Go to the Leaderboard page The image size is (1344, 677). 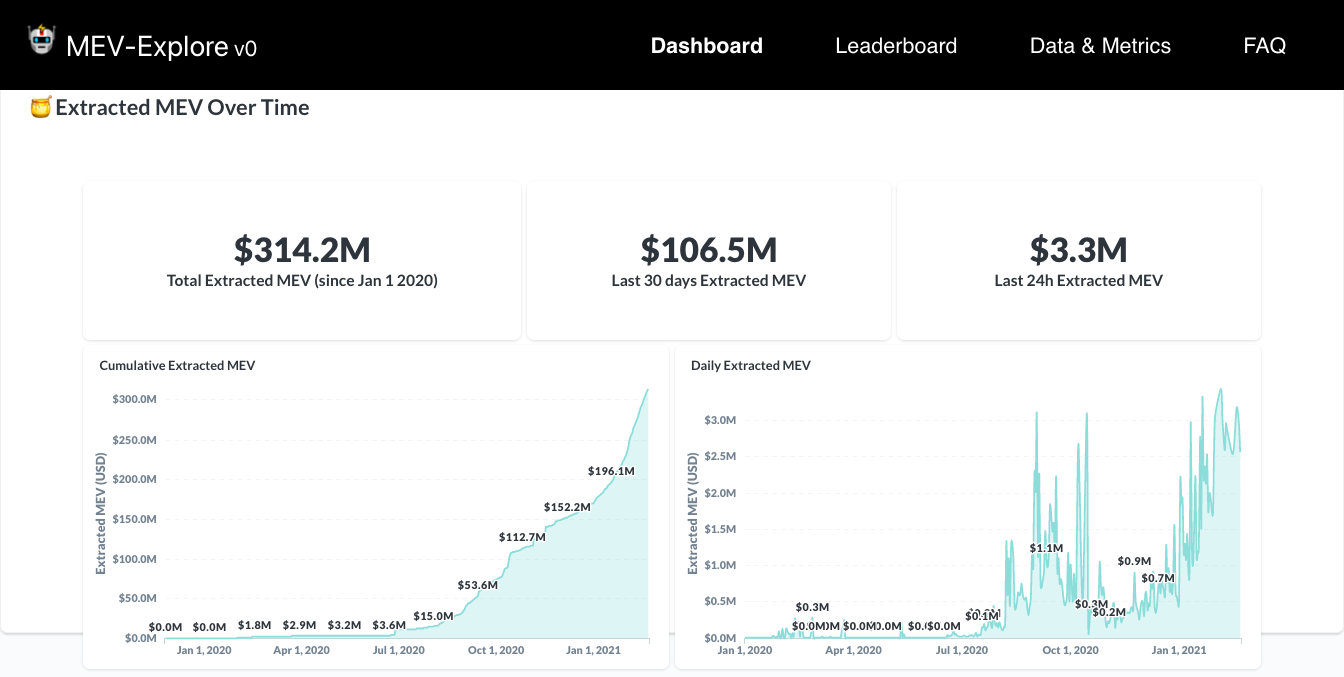pyautogui.click(x=895, y=45)
